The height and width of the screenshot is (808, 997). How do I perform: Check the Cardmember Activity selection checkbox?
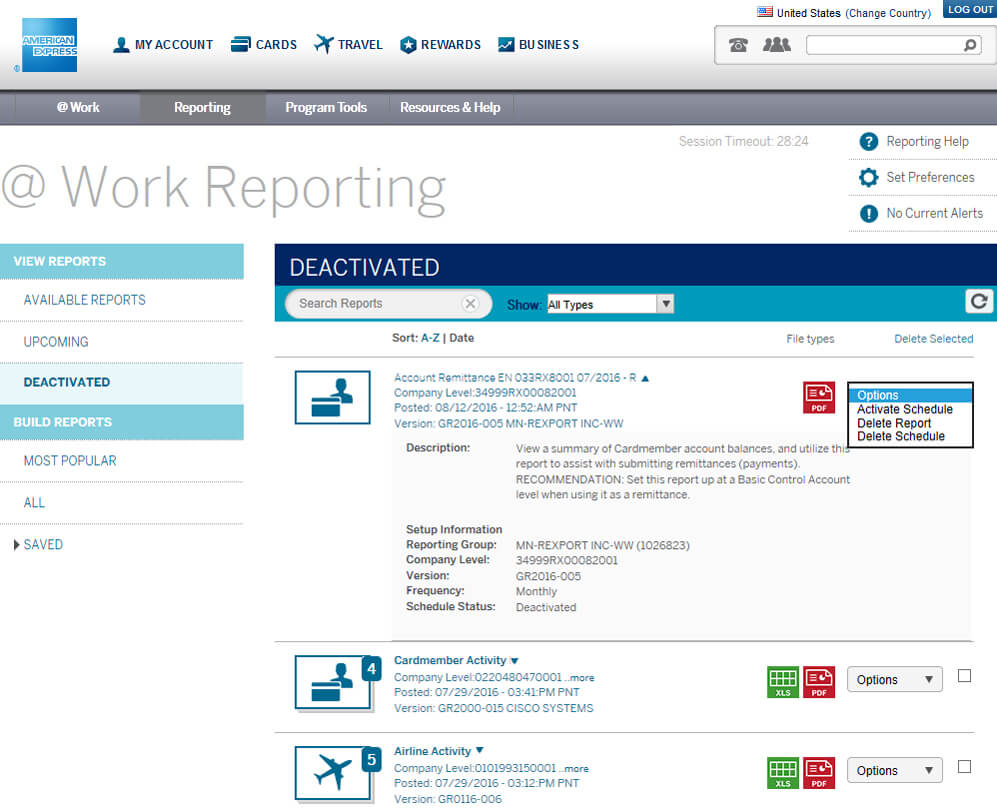(x=964, y=675)
